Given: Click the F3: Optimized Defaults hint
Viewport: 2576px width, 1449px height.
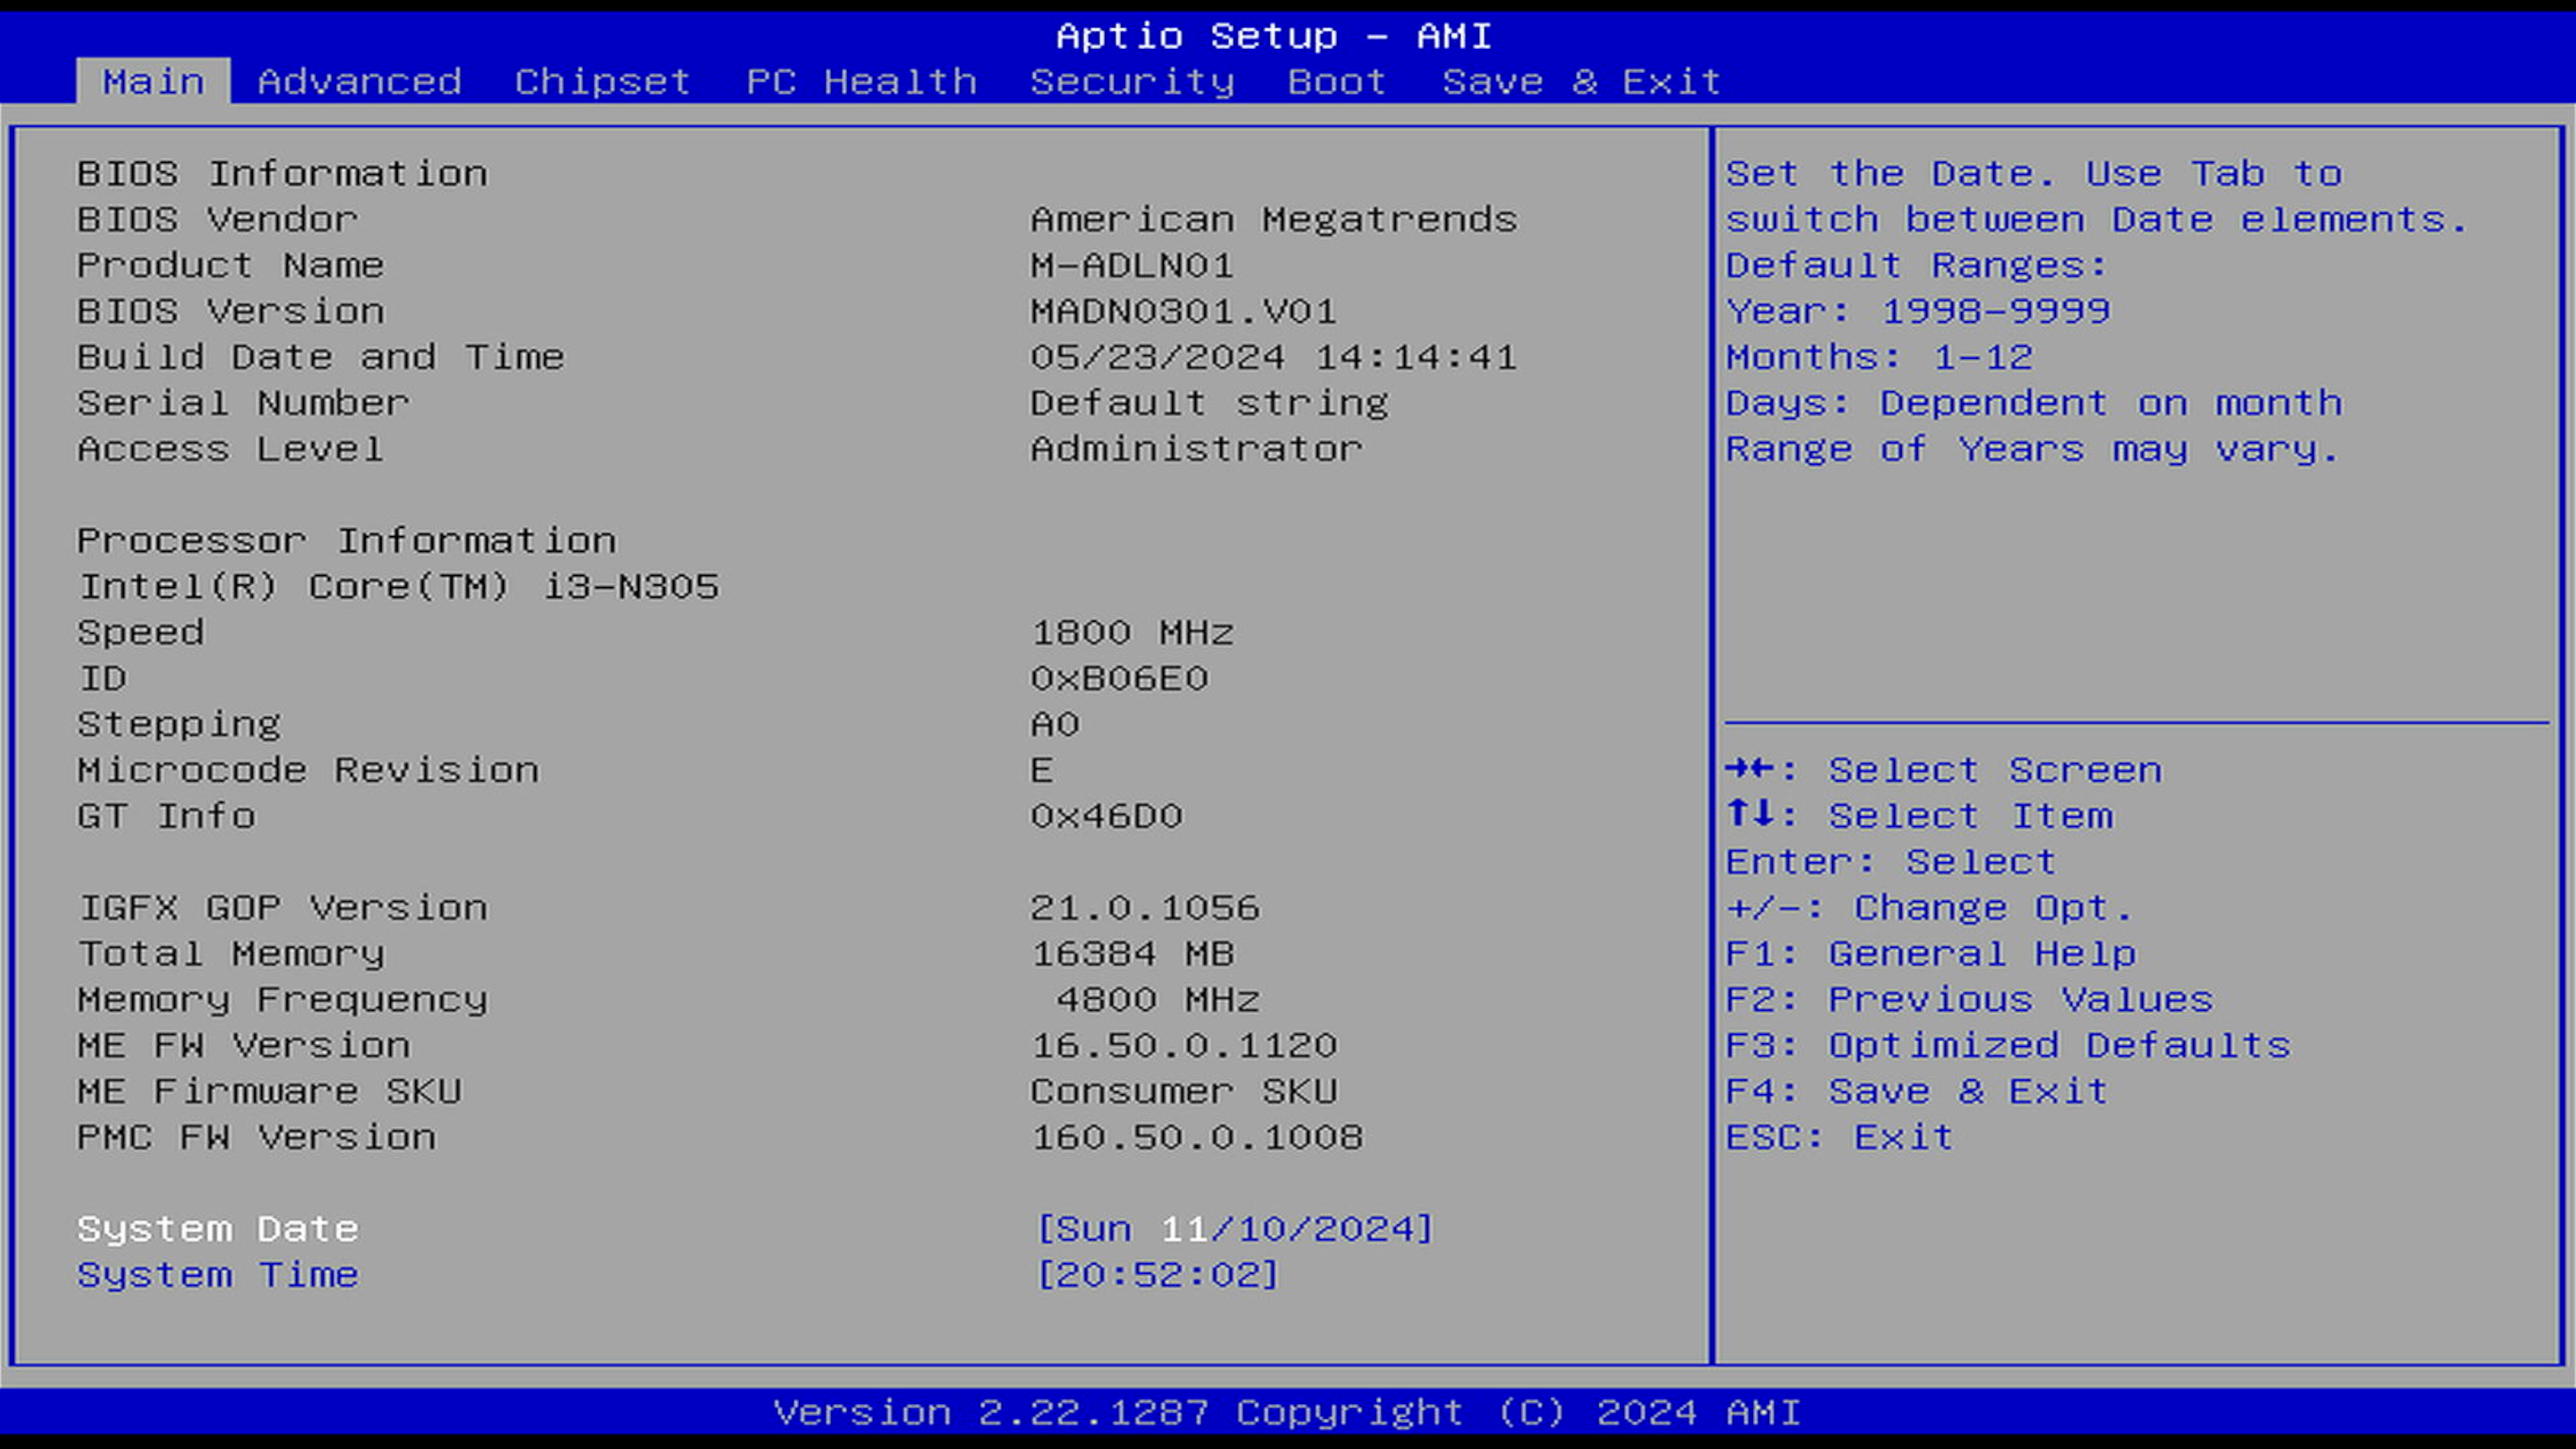Looking at the screenshot, I should point(2007,1045).
